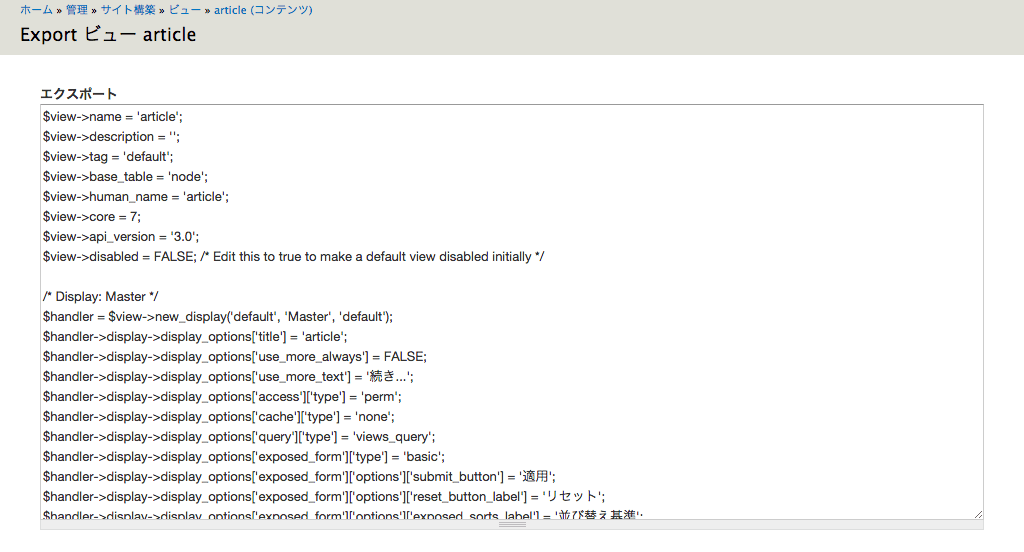This screenshot has height=552, width=1024.
Task: Go to the 管理 breadcrumb link
Action: (x=76, y=10)
